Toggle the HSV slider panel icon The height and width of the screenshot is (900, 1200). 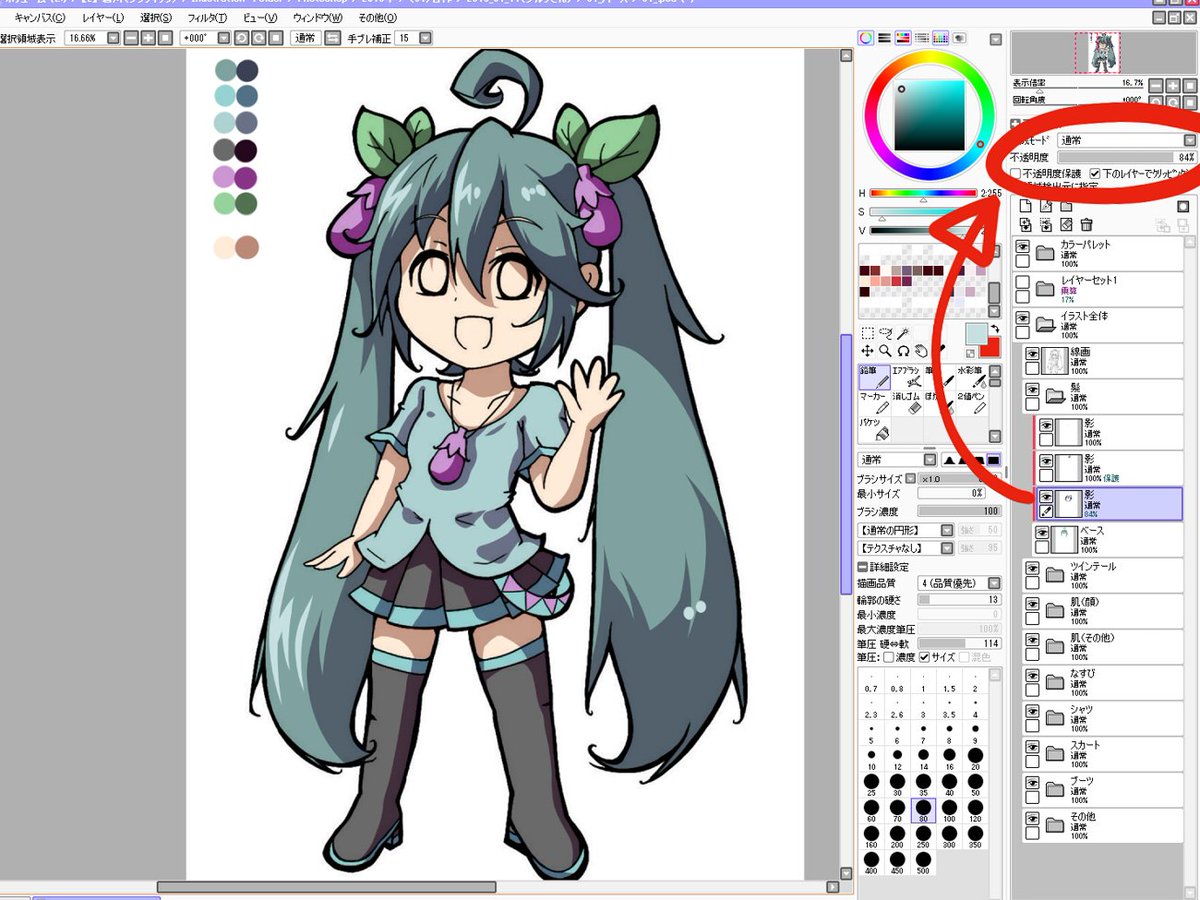[903, 38]
